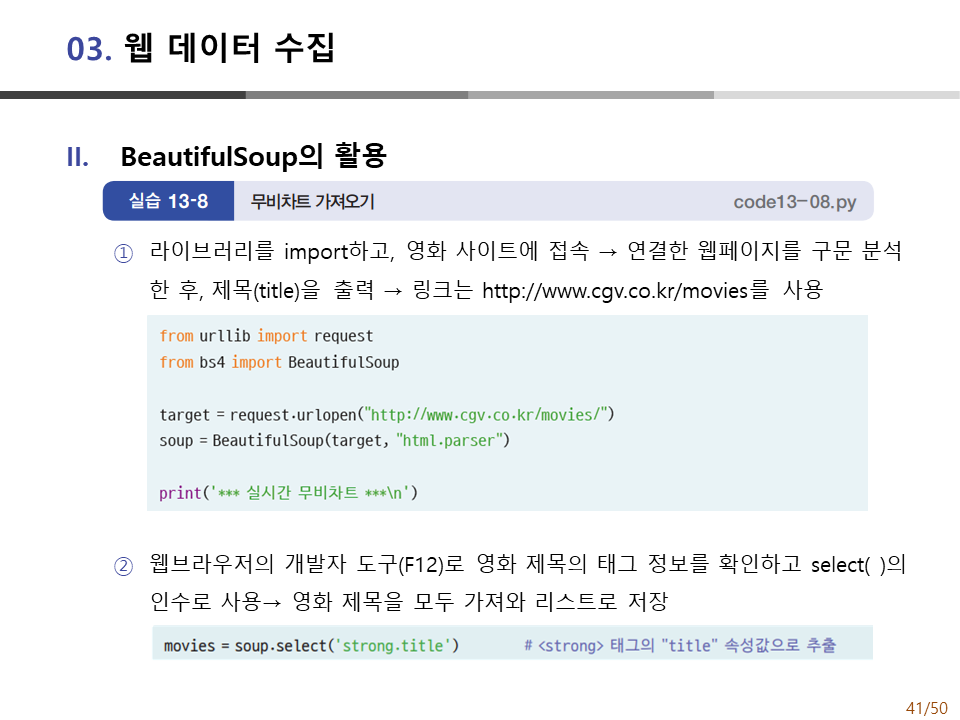
Task: Click the circled number ① step marker
Action: [x=124, y=253]
